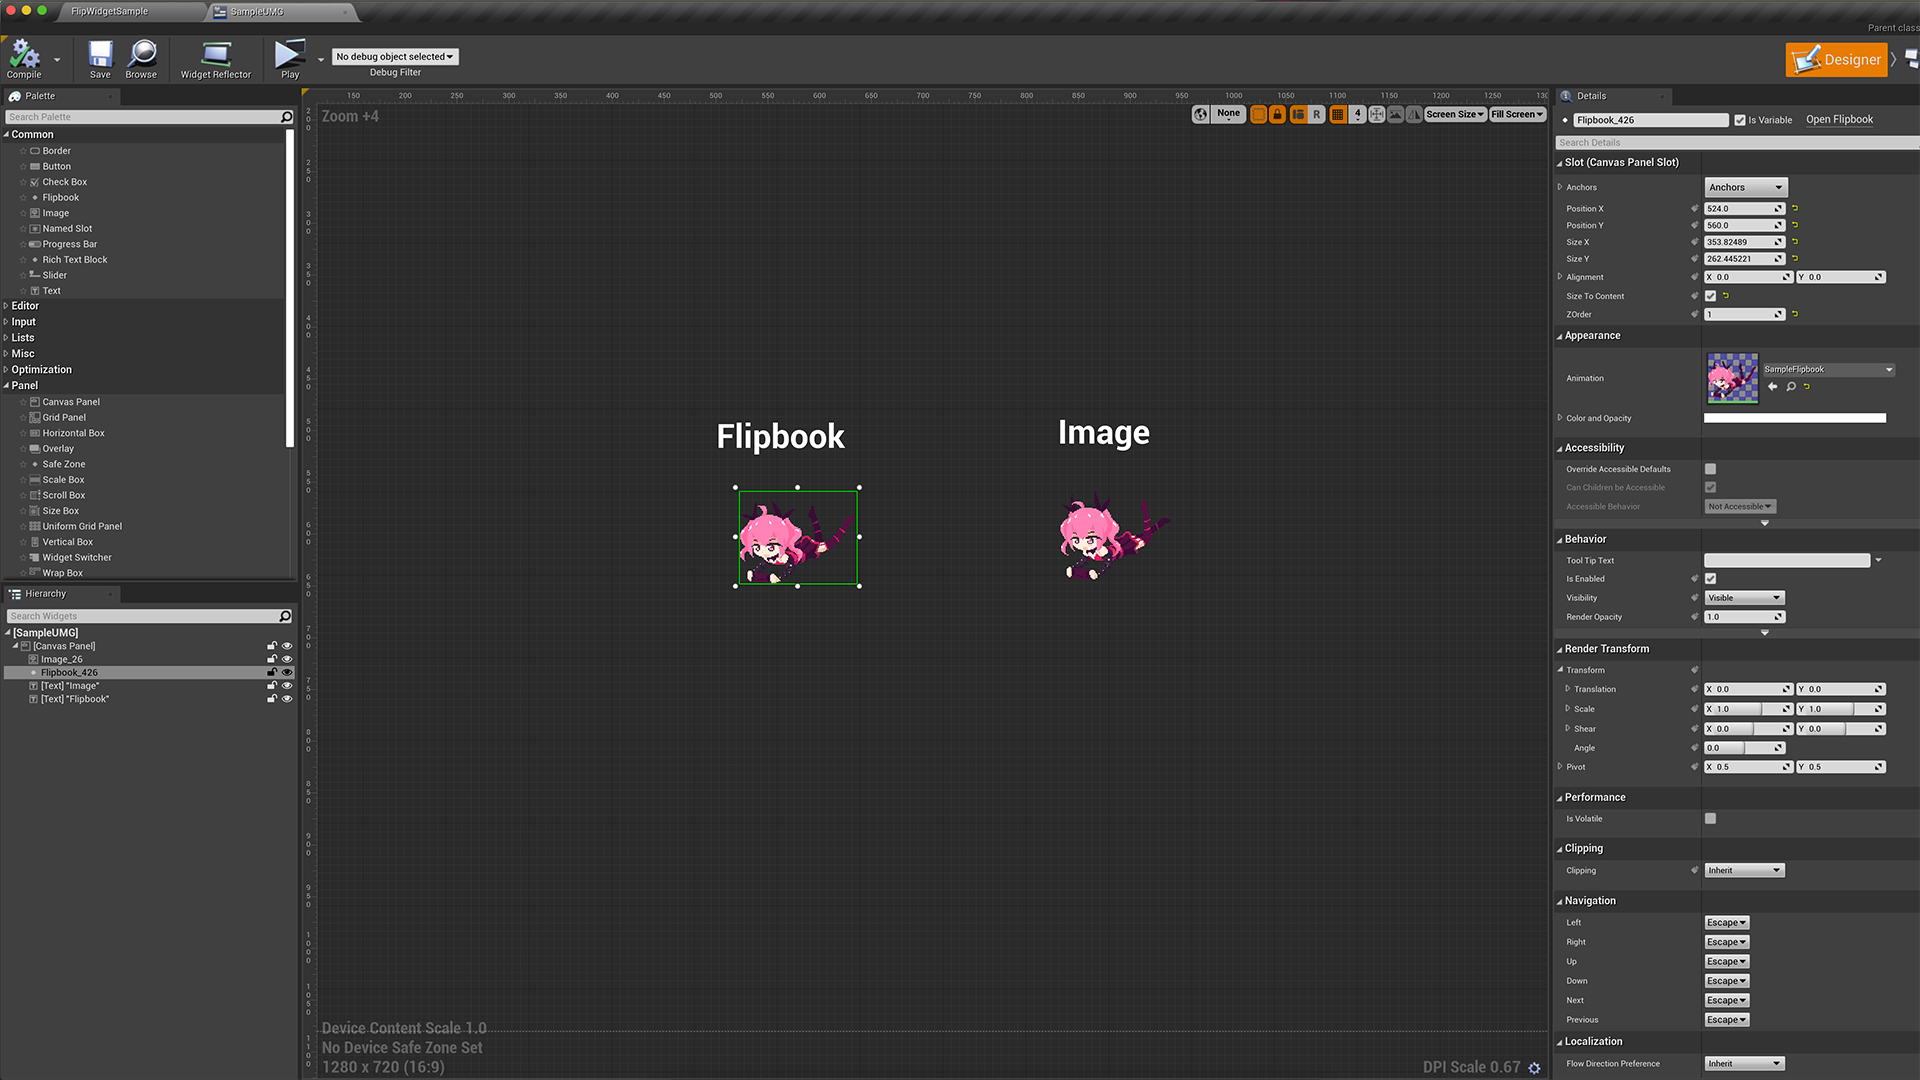Select the localization preview globe icon
Screen dimensions: 1920x1080
coord(1201,114)
